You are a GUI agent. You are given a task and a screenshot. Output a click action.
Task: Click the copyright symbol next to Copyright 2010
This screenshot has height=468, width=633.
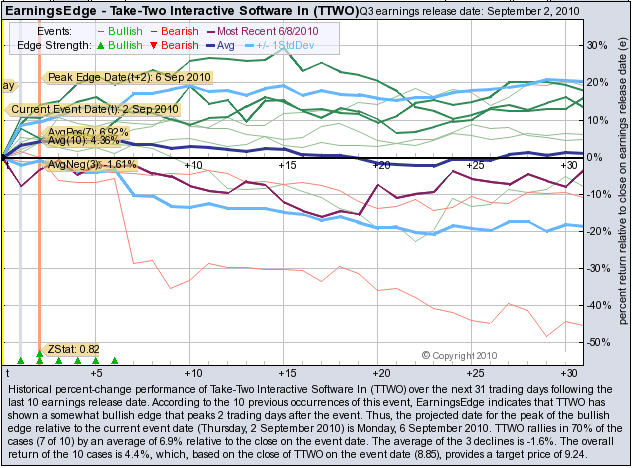click(x=426, y=355)
